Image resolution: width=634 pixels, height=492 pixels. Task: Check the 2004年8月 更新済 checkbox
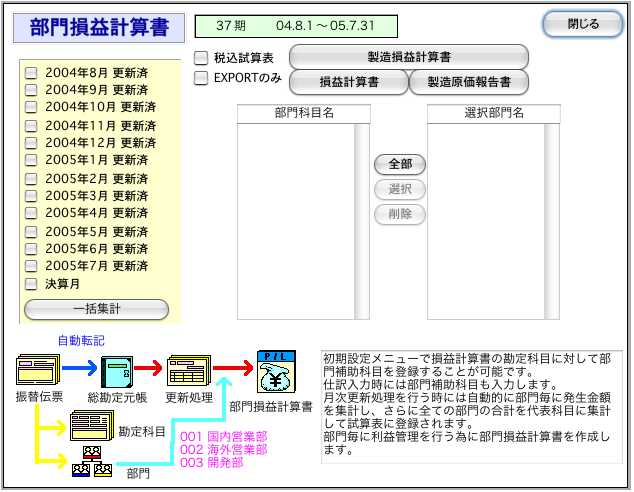pos(31,72)
